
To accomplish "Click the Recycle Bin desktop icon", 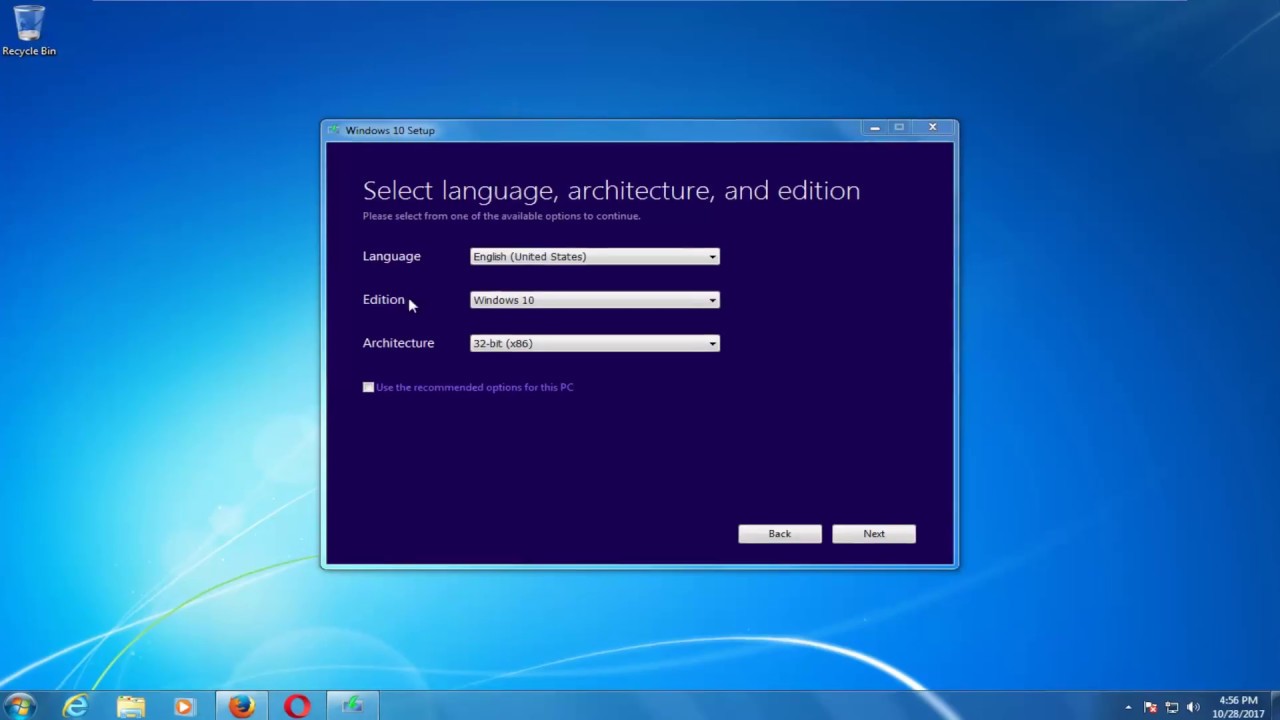I will [29, 30].
